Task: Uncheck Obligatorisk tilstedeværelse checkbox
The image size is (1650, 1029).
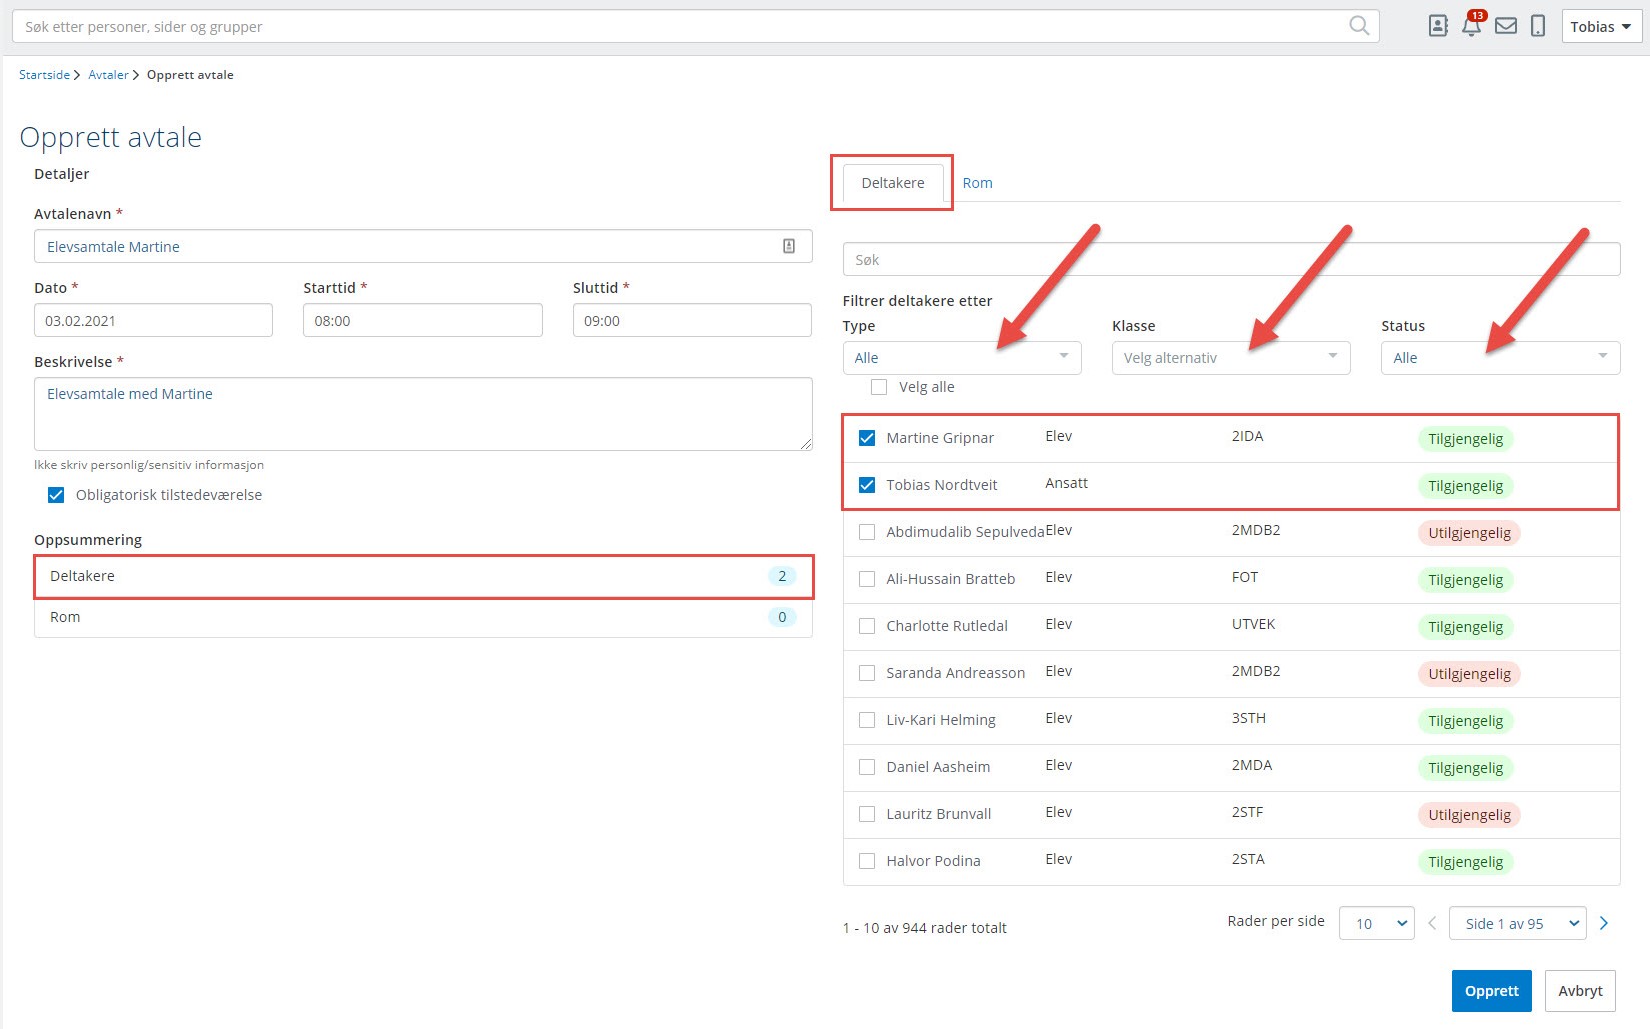Action: (56, 495)
